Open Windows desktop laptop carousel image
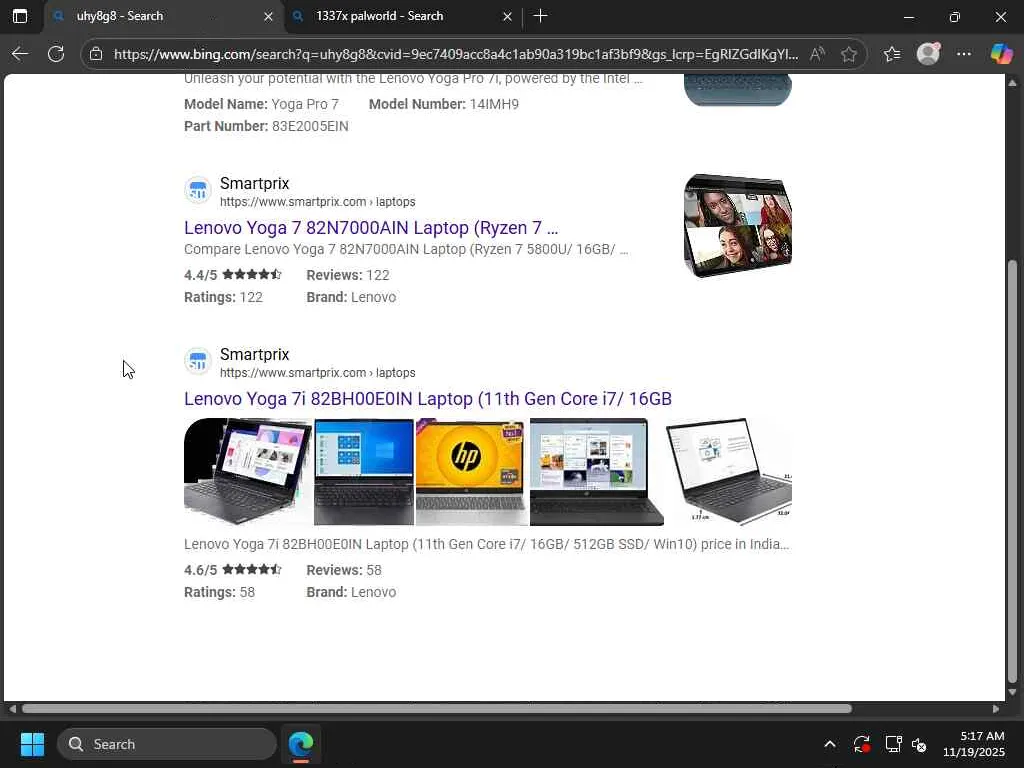The height and width of the screenshot is (768, 1024). coord(364,472)
